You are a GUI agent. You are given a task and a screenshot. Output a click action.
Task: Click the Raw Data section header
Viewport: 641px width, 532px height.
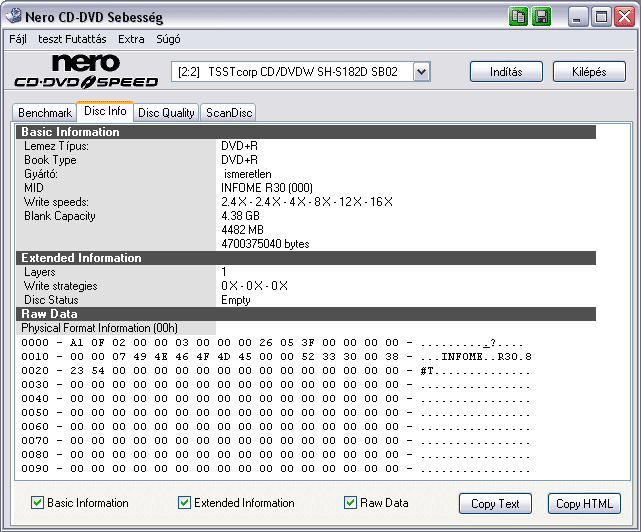306,314
